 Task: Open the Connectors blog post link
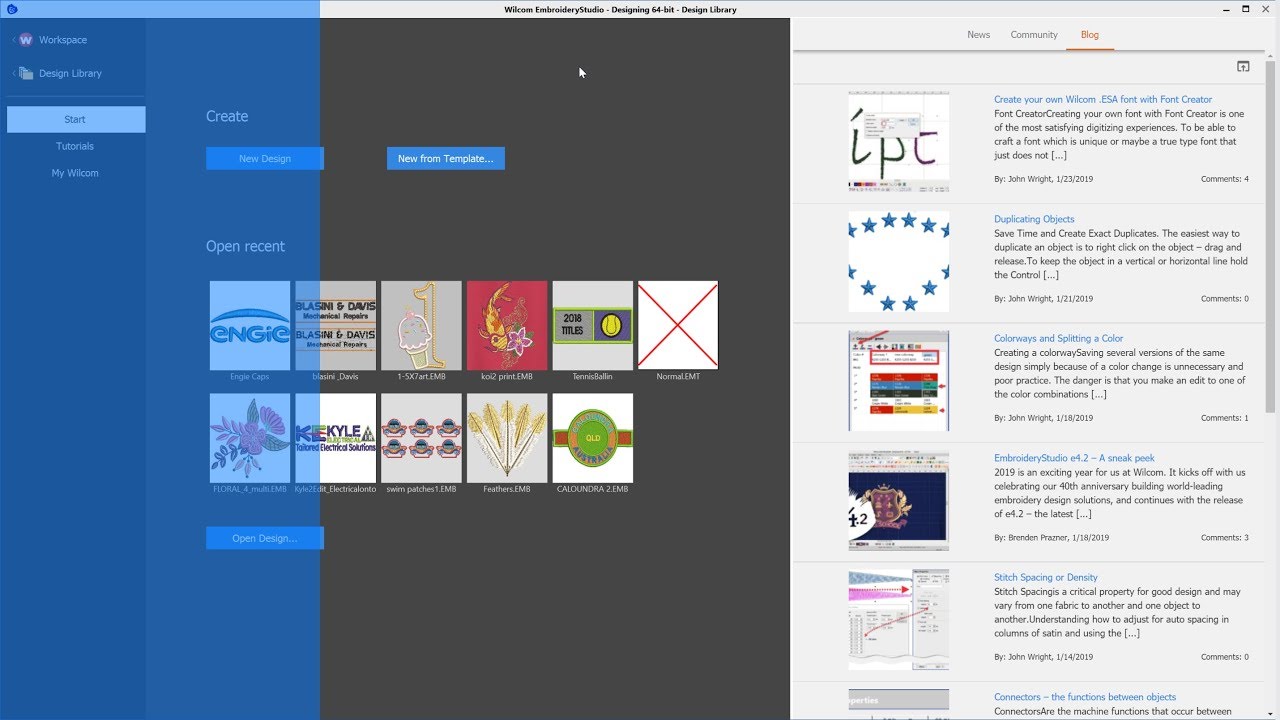(1085, 697)
